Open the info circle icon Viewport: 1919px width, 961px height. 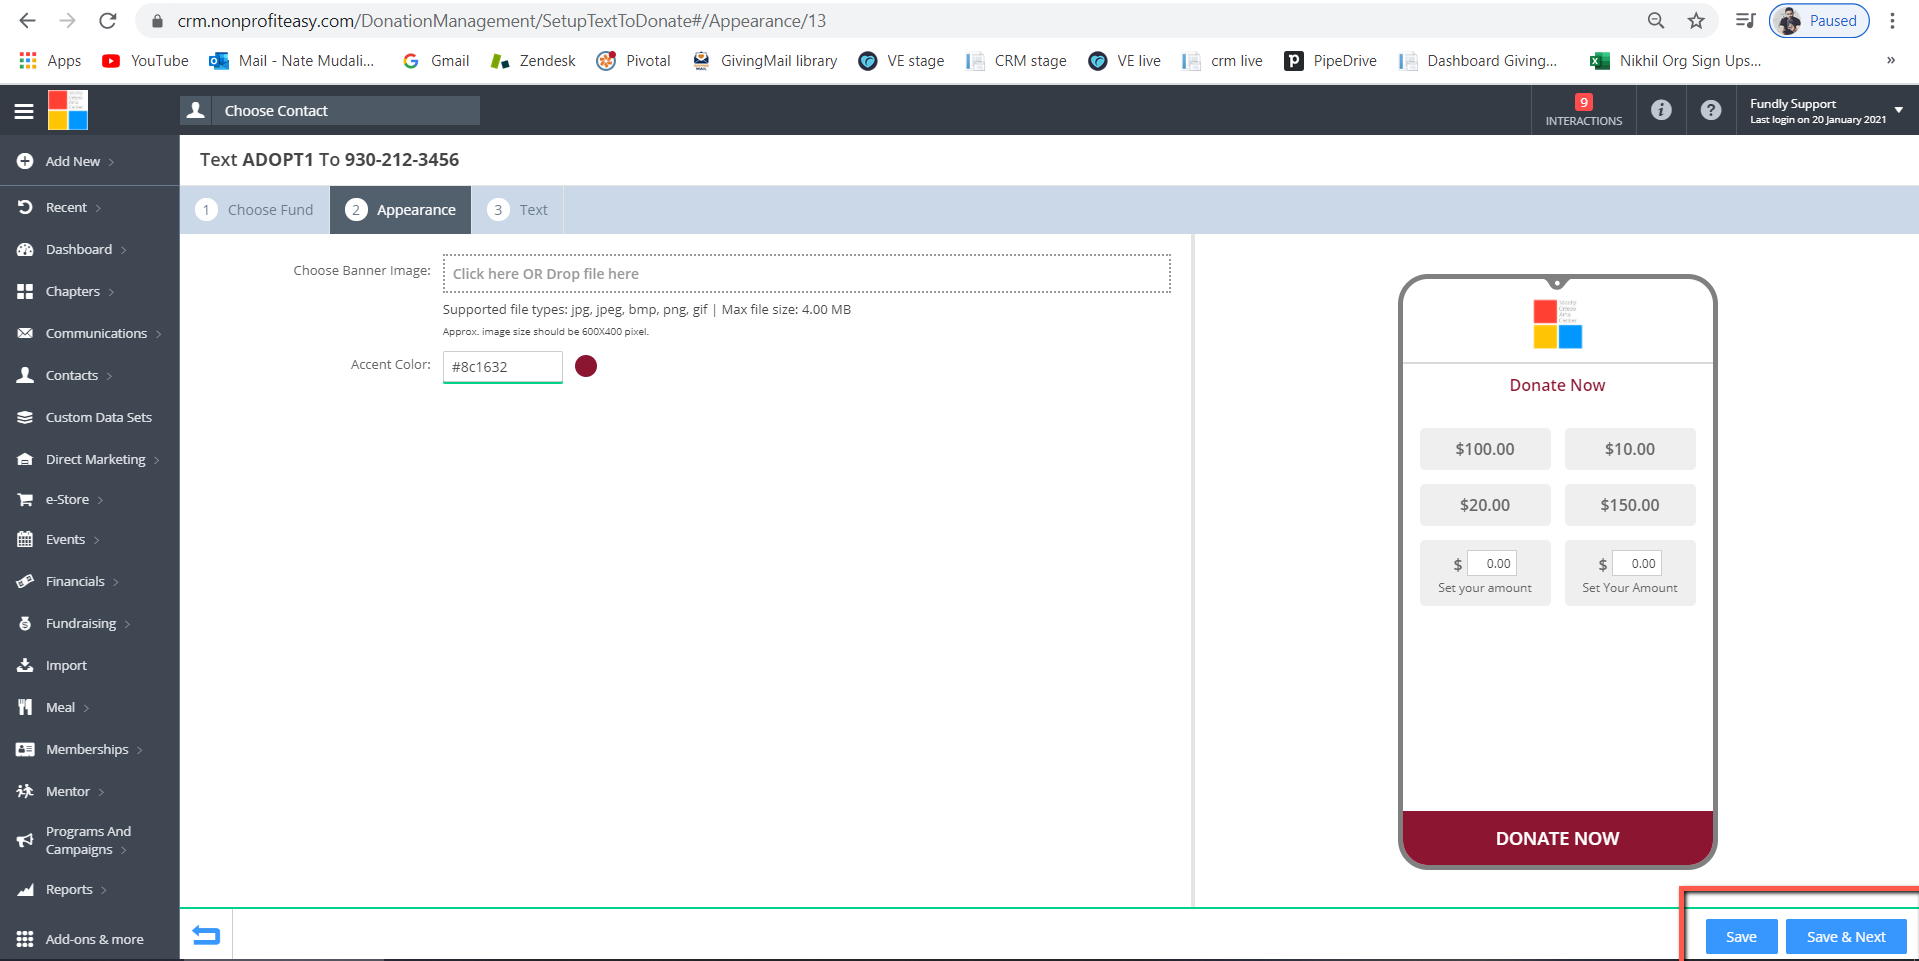pyautogui.click(x=1661, y=110)
